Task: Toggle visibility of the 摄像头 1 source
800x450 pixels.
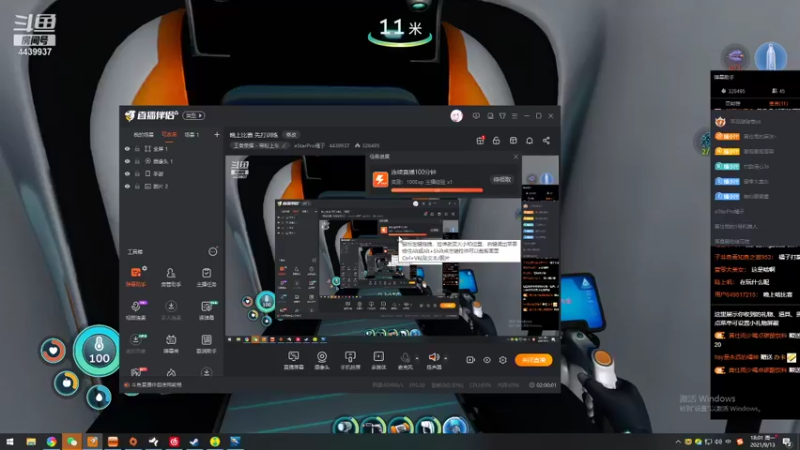Action: tap(128, 161)
